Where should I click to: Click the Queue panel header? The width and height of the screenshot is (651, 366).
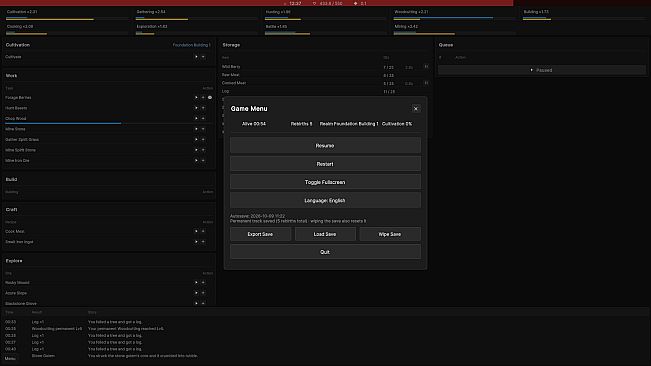pyautogui.click(x=446, y=45)
